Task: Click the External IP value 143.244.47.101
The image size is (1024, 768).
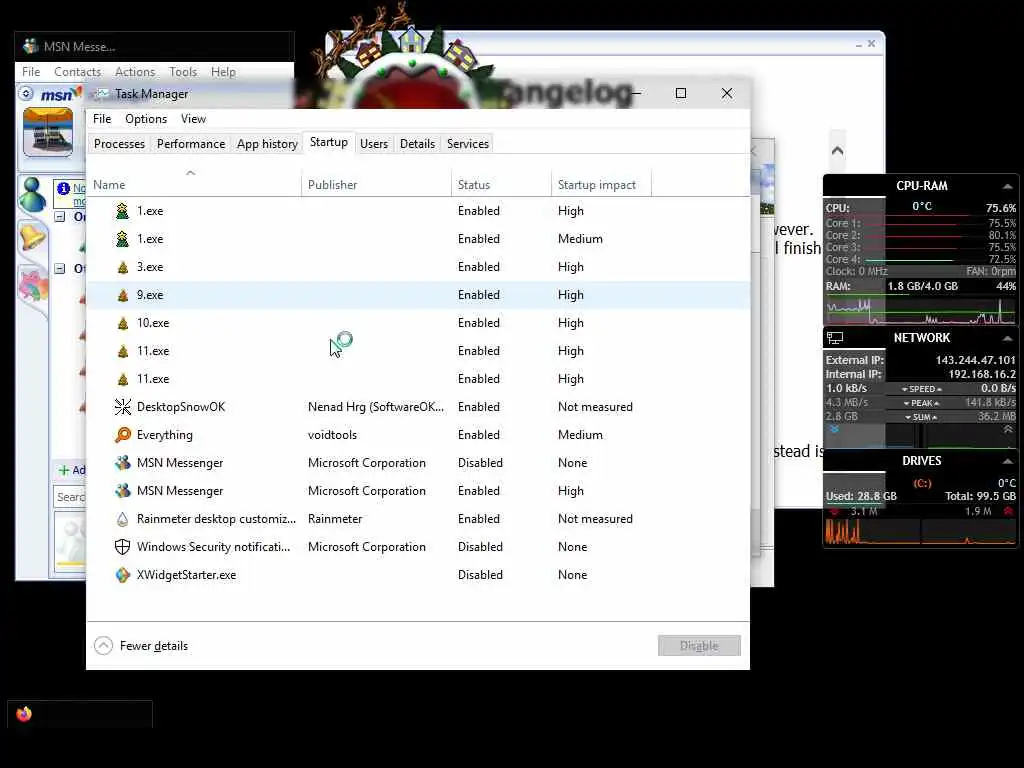Action: point(975,360)
